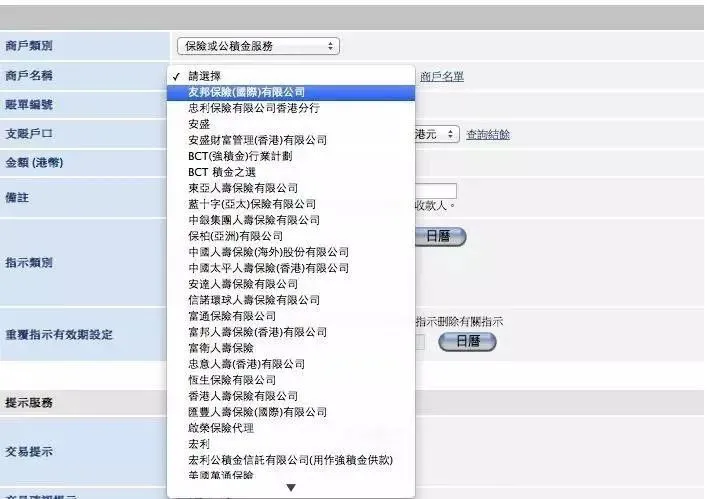Choose 保柏(亞洲)有限公司 from list
Screen dimensions: 708x499
pos(291,236)
